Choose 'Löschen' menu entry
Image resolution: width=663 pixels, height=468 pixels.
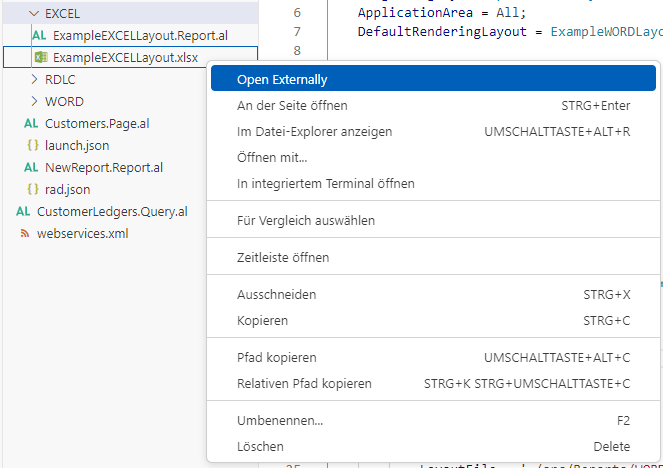[x=433, y=446]
